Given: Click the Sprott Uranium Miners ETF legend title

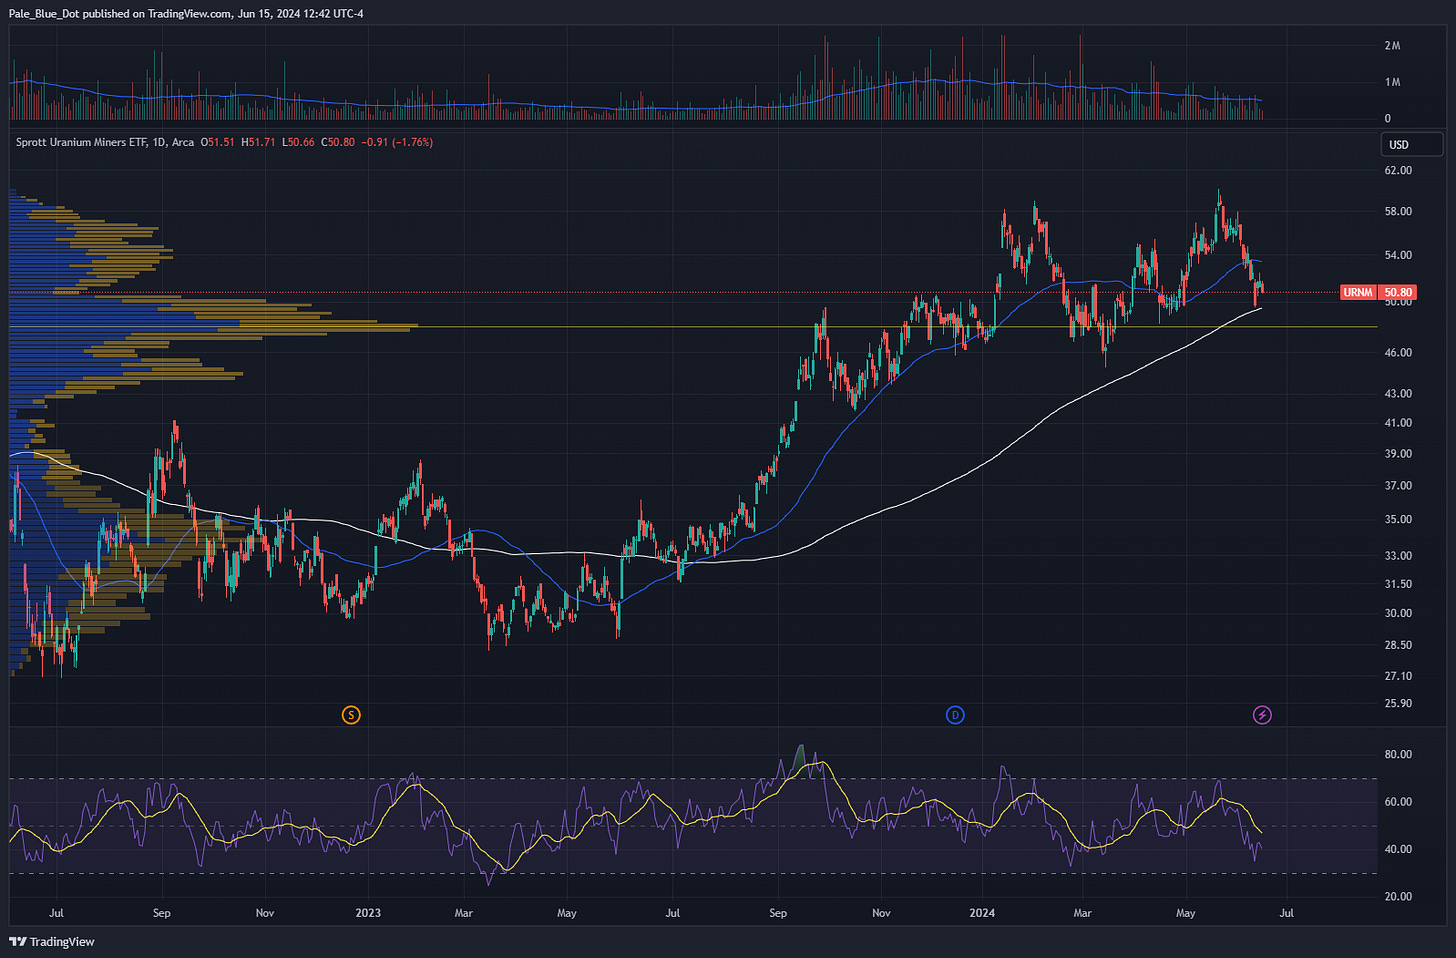Looking at the screenshot, I should click(x=105, y=142).
